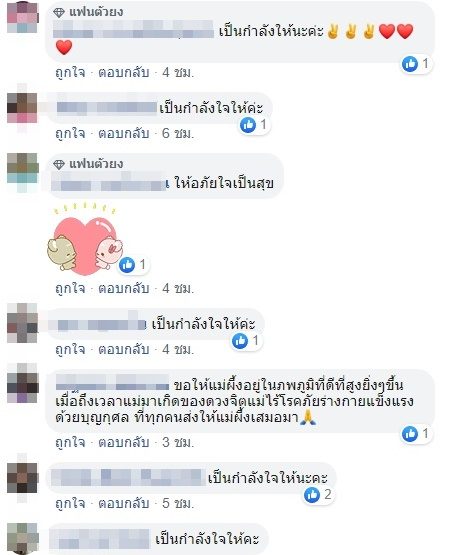Click the like reaction icon on the long prayer comment

pyautogui.click(x=410, y=434)
